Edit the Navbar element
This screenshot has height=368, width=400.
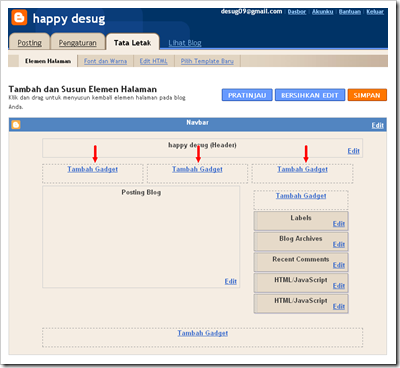[378, 125]
